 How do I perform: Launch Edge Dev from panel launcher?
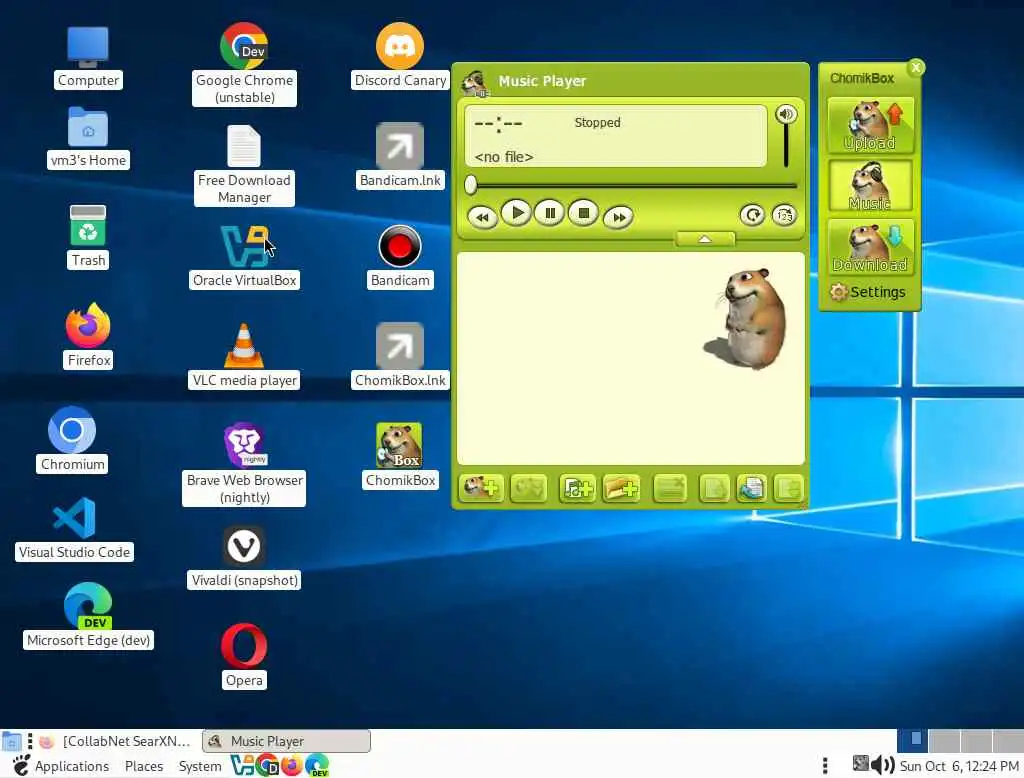(317, 765)
